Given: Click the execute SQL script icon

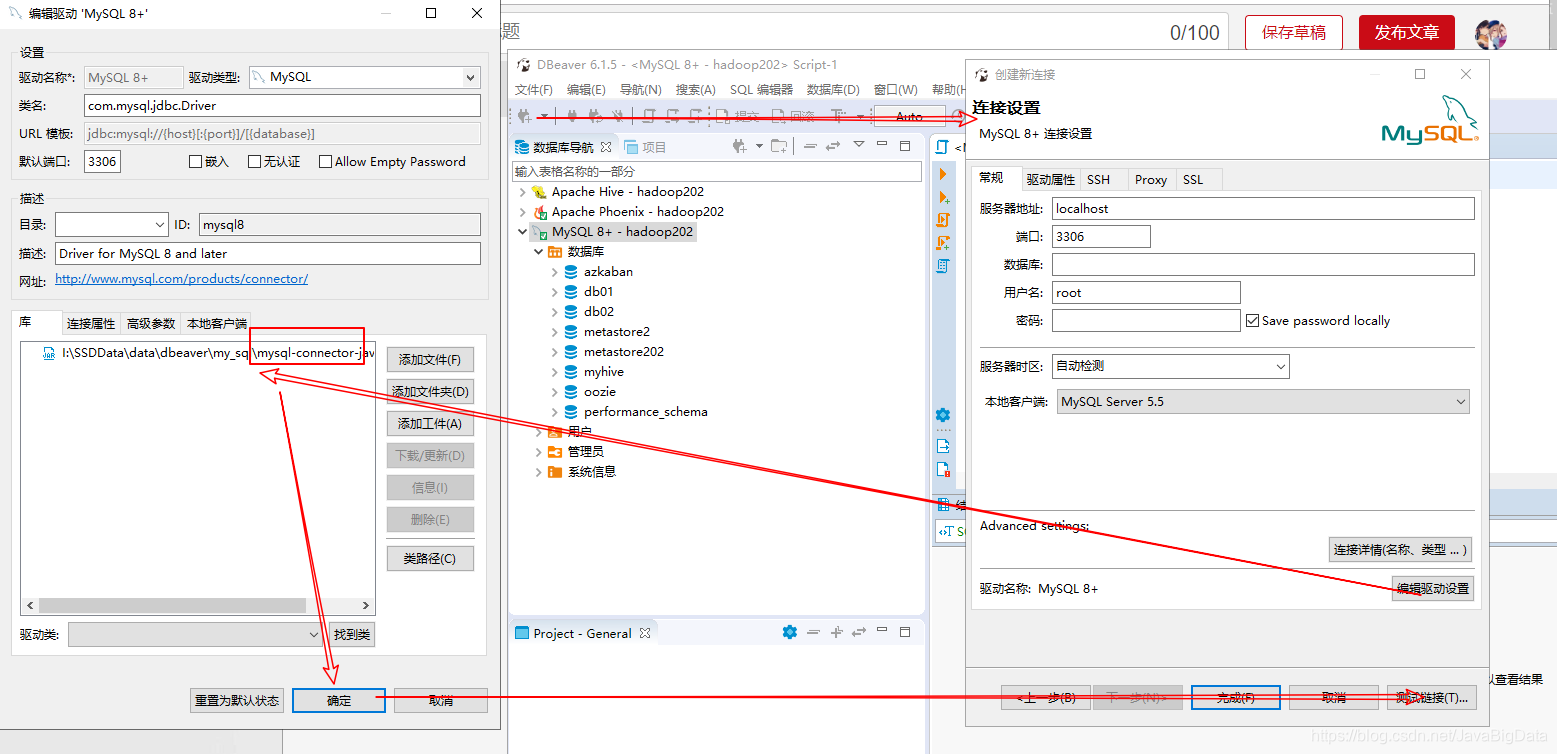Looking at the screenshot, I should [943, 220].
